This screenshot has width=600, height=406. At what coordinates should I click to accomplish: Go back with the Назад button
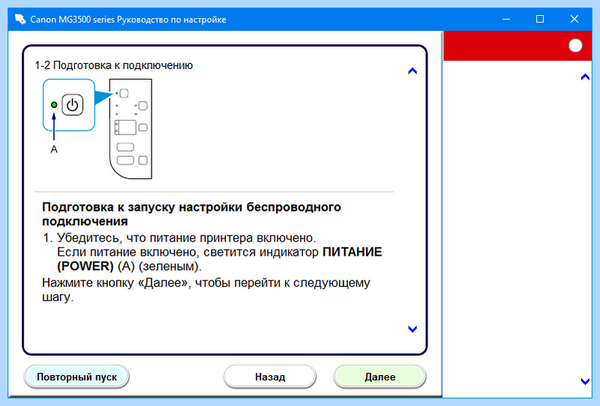tap(270, 377)
